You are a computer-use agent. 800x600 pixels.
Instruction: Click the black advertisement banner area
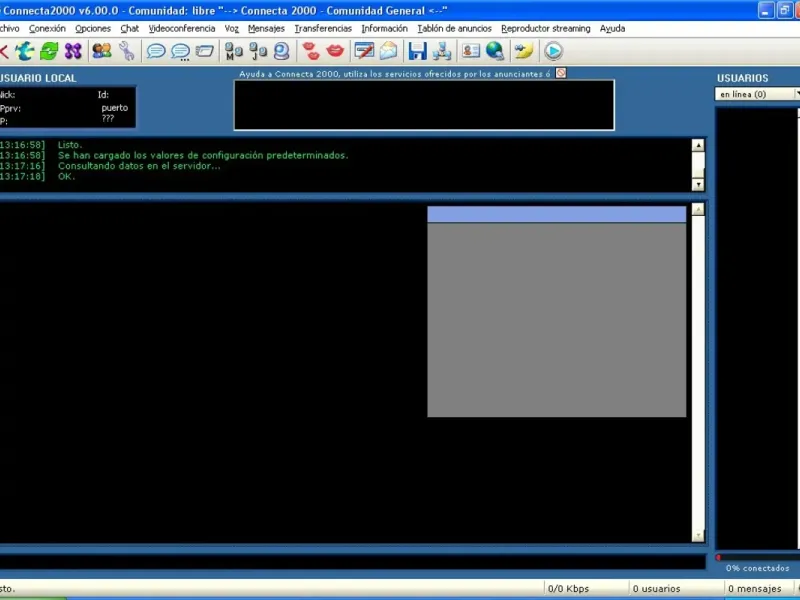pyautogui.click(x=424, y=105)
